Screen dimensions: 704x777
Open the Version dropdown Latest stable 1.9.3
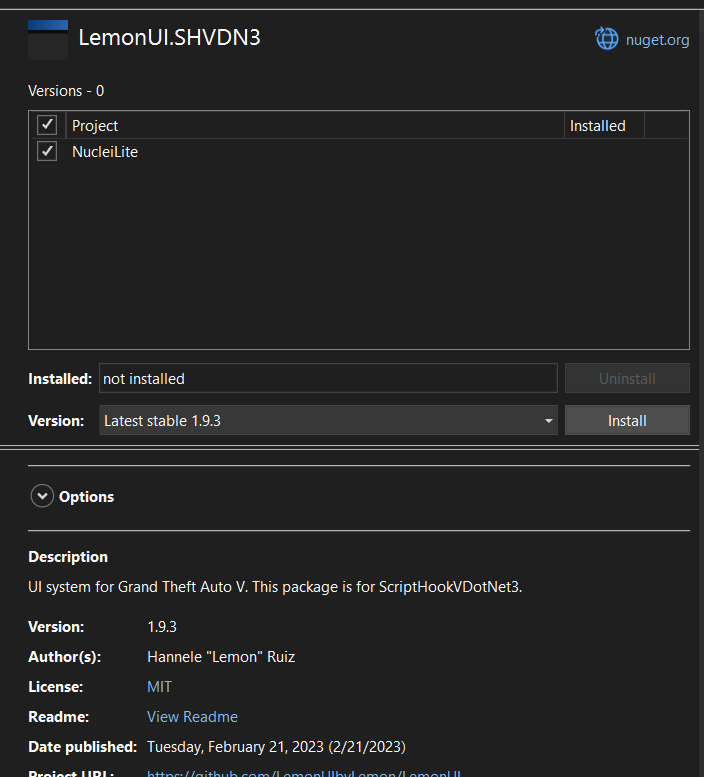328,420
